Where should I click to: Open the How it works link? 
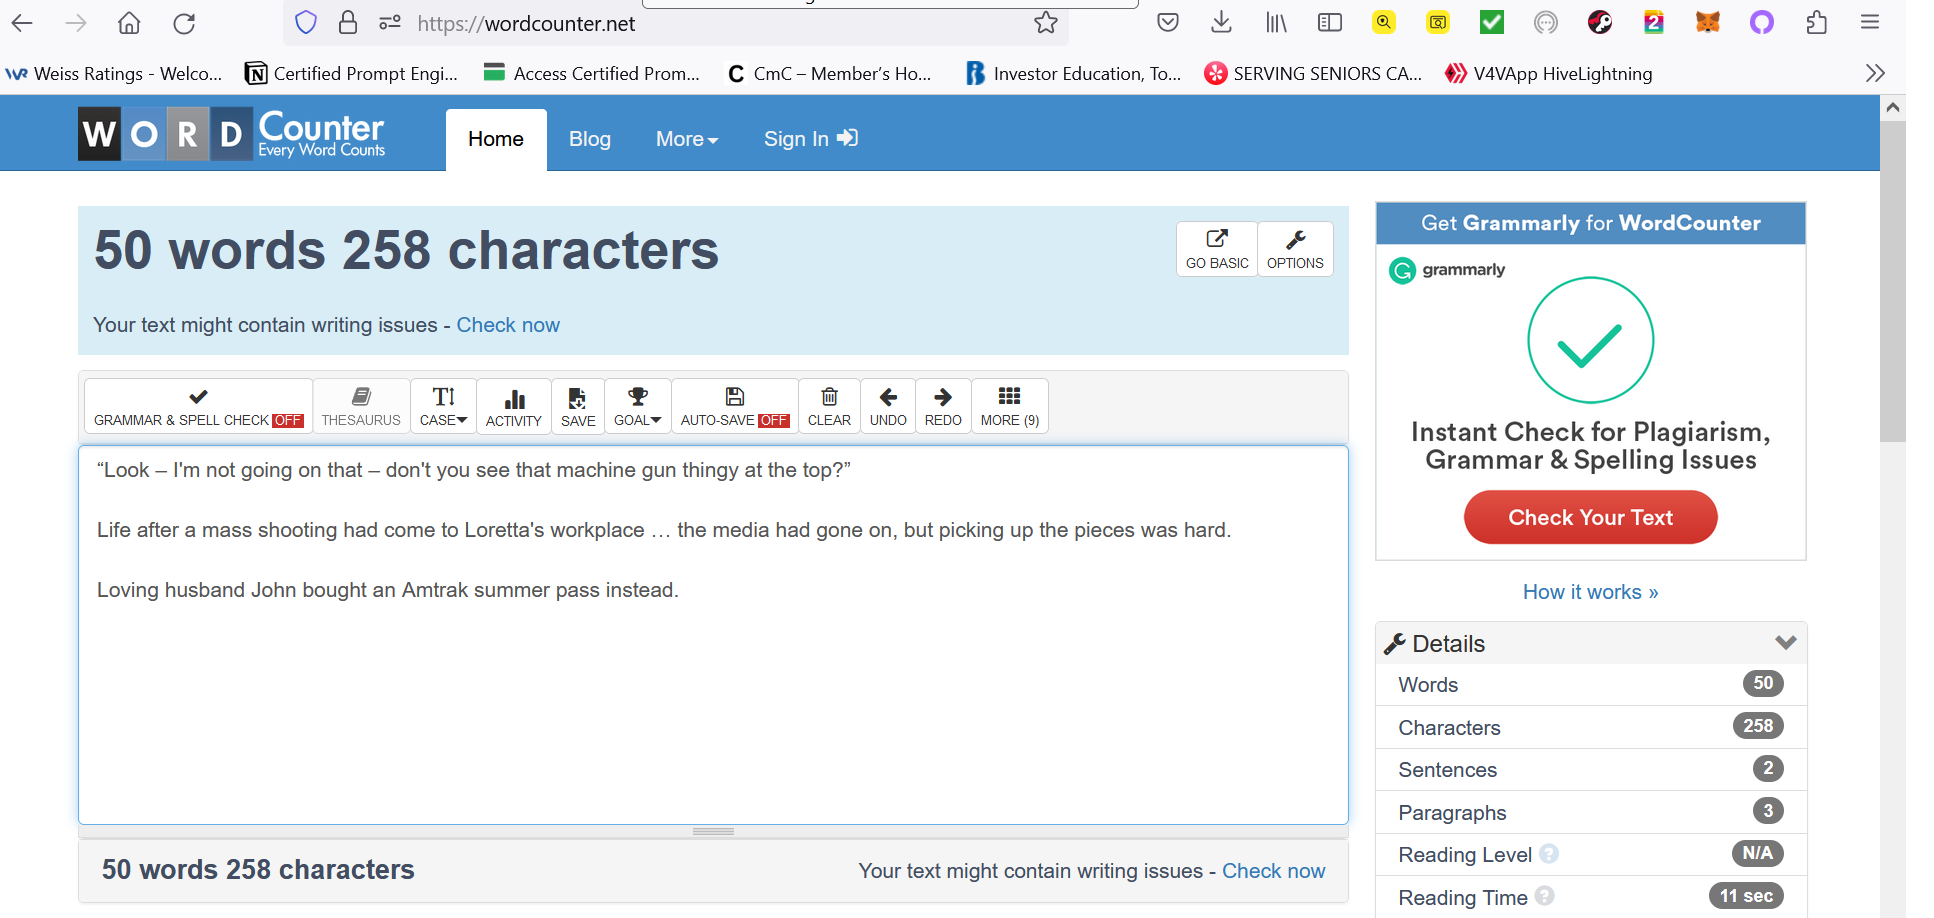[x=1590, y=592]
